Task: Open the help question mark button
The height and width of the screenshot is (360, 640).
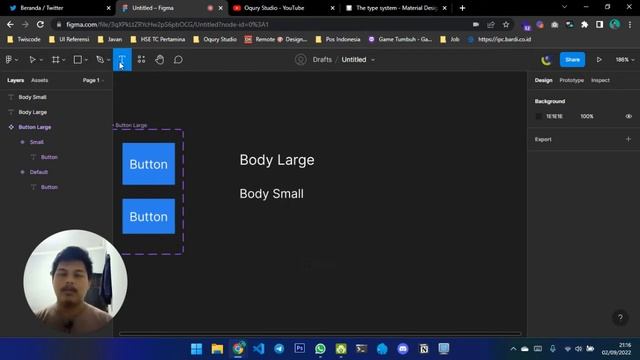Action: tap(620, 318)
